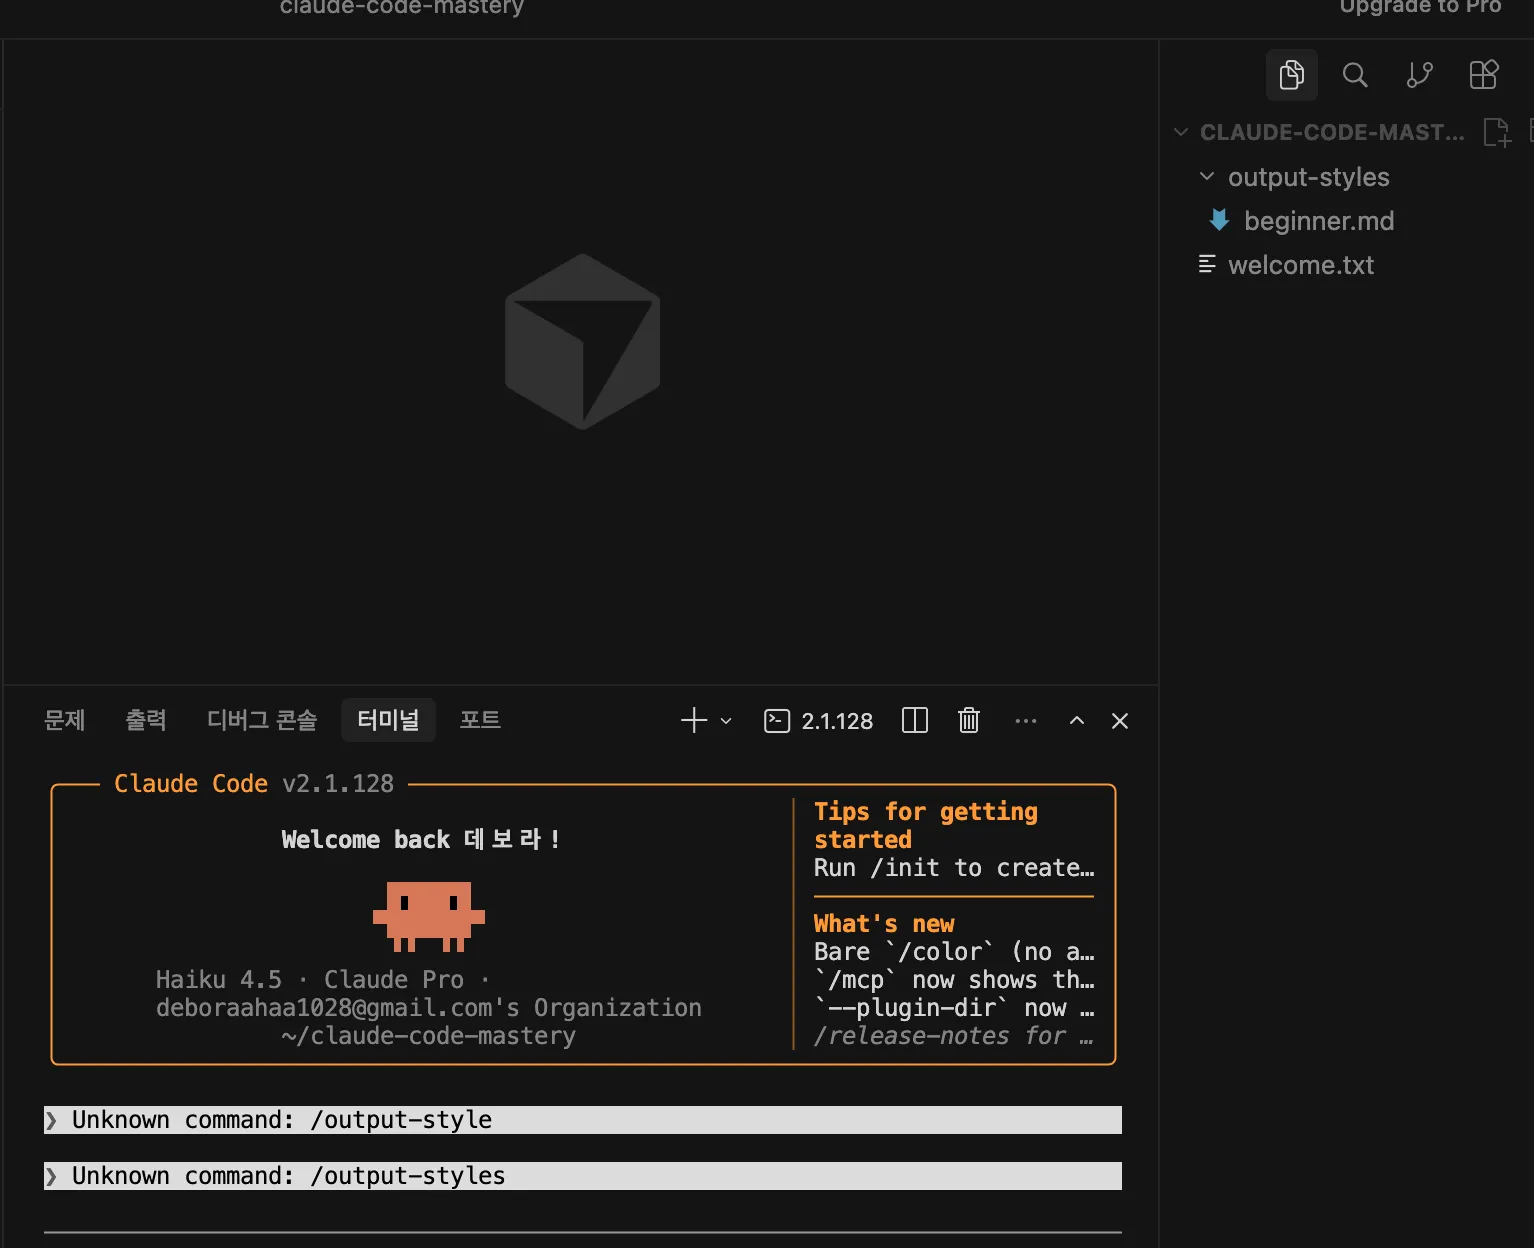Click the 'Tips for getting started' heading
Image resolution: width=1534 pixels, height=1248 pixels.
coord(926,825)
